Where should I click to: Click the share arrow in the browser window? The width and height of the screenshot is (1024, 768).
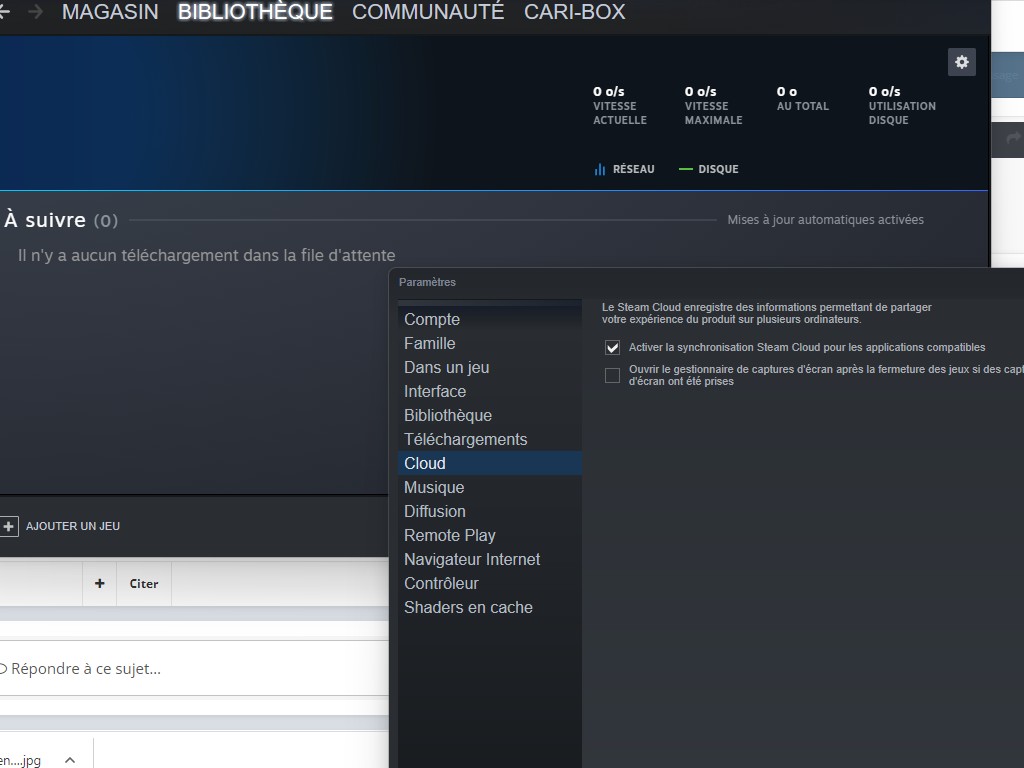point(1013,138)
